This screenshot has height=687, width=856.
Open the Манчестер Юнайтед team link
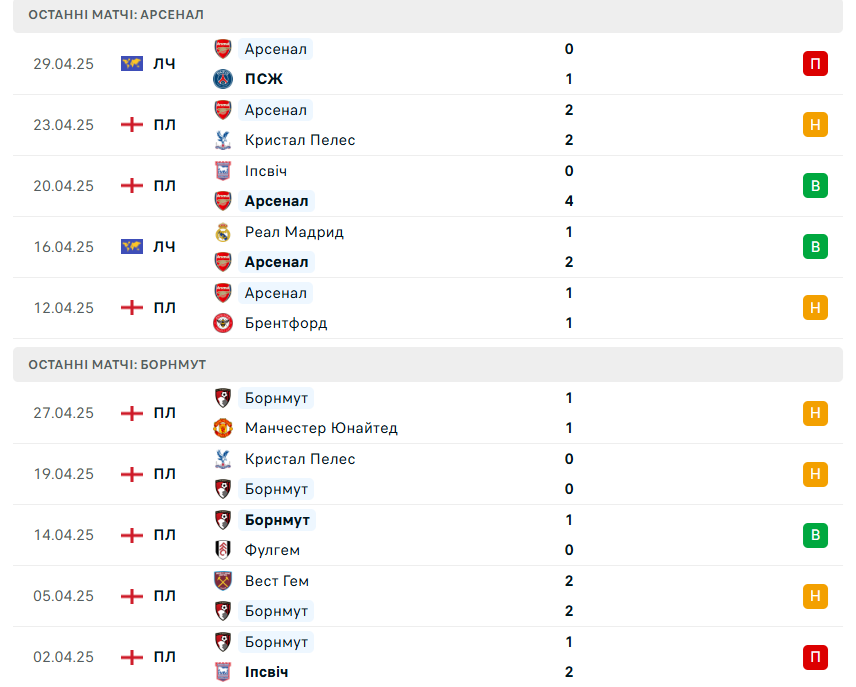click(321, 428)
